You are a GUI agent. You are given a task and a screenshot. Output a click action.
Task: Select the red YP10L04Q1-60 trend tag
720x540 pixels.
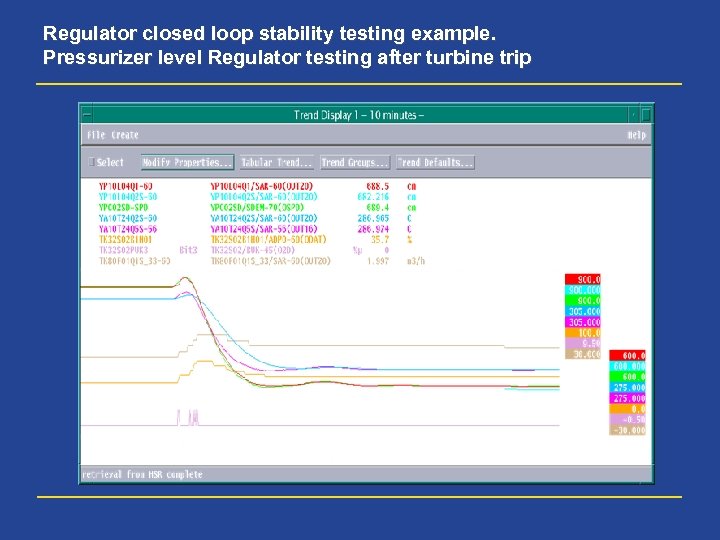125,186
